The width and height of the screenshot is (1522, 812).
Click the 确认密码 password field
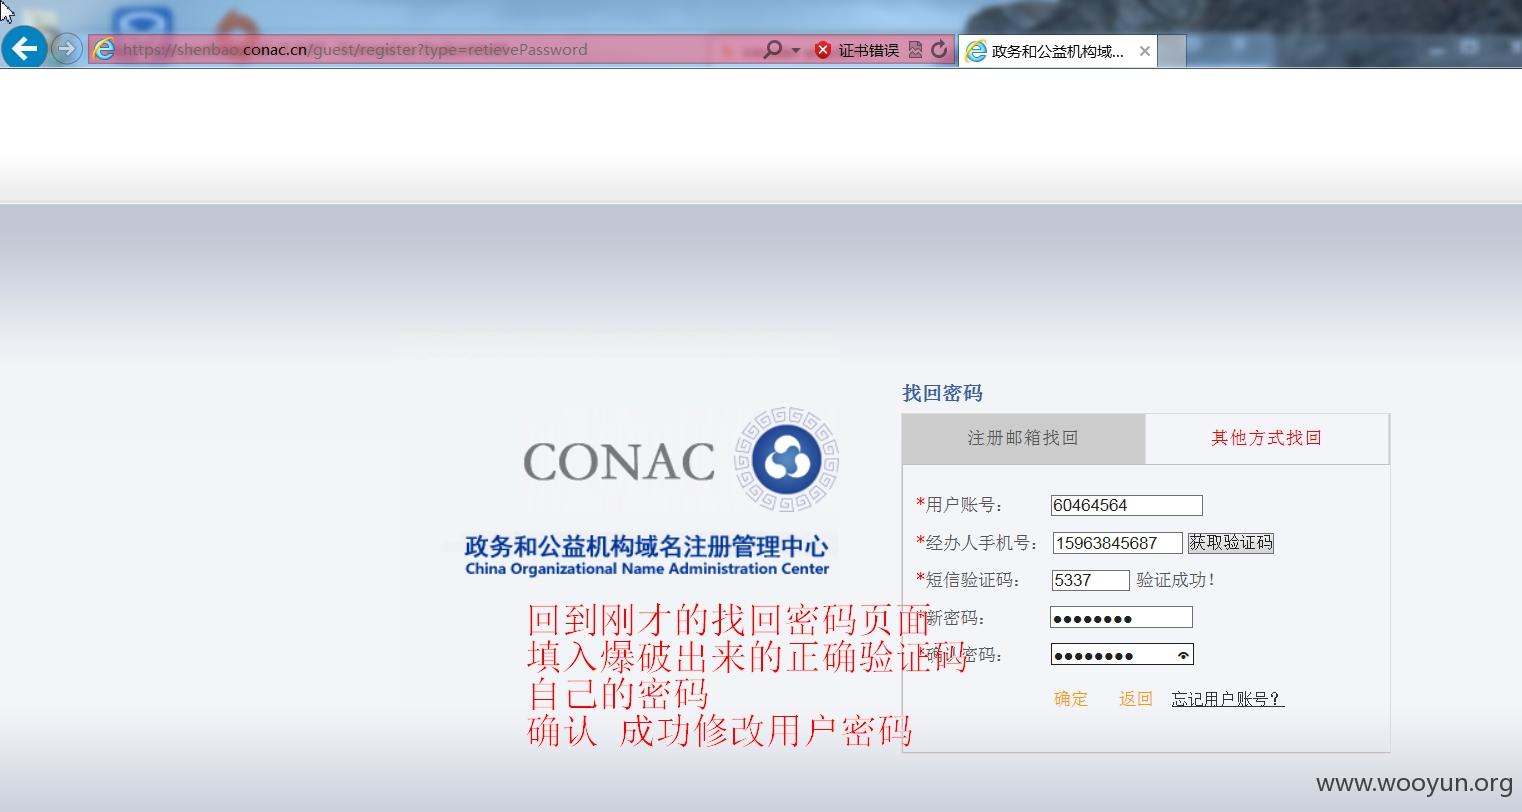point(1122,655)
